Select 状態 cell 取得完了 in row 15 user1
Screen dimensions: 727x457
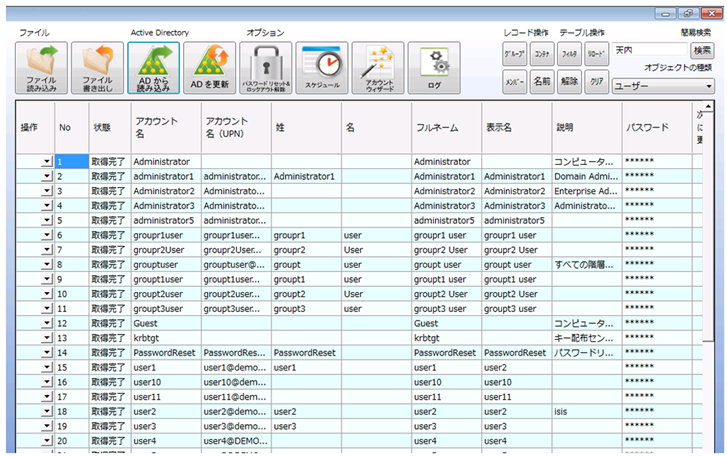point(110,368)
